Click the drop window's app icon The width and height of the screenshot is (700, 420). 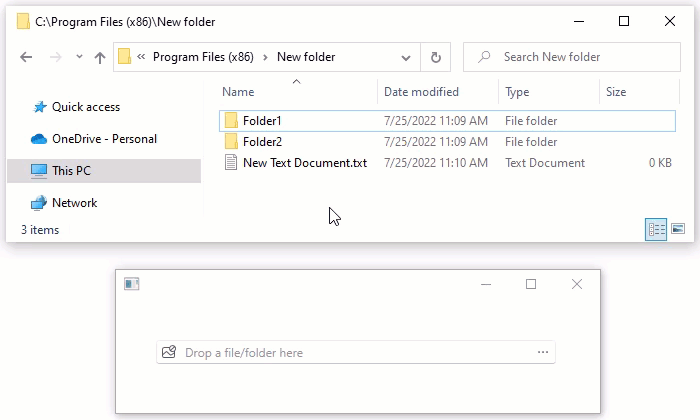click(x=132, y=284)
